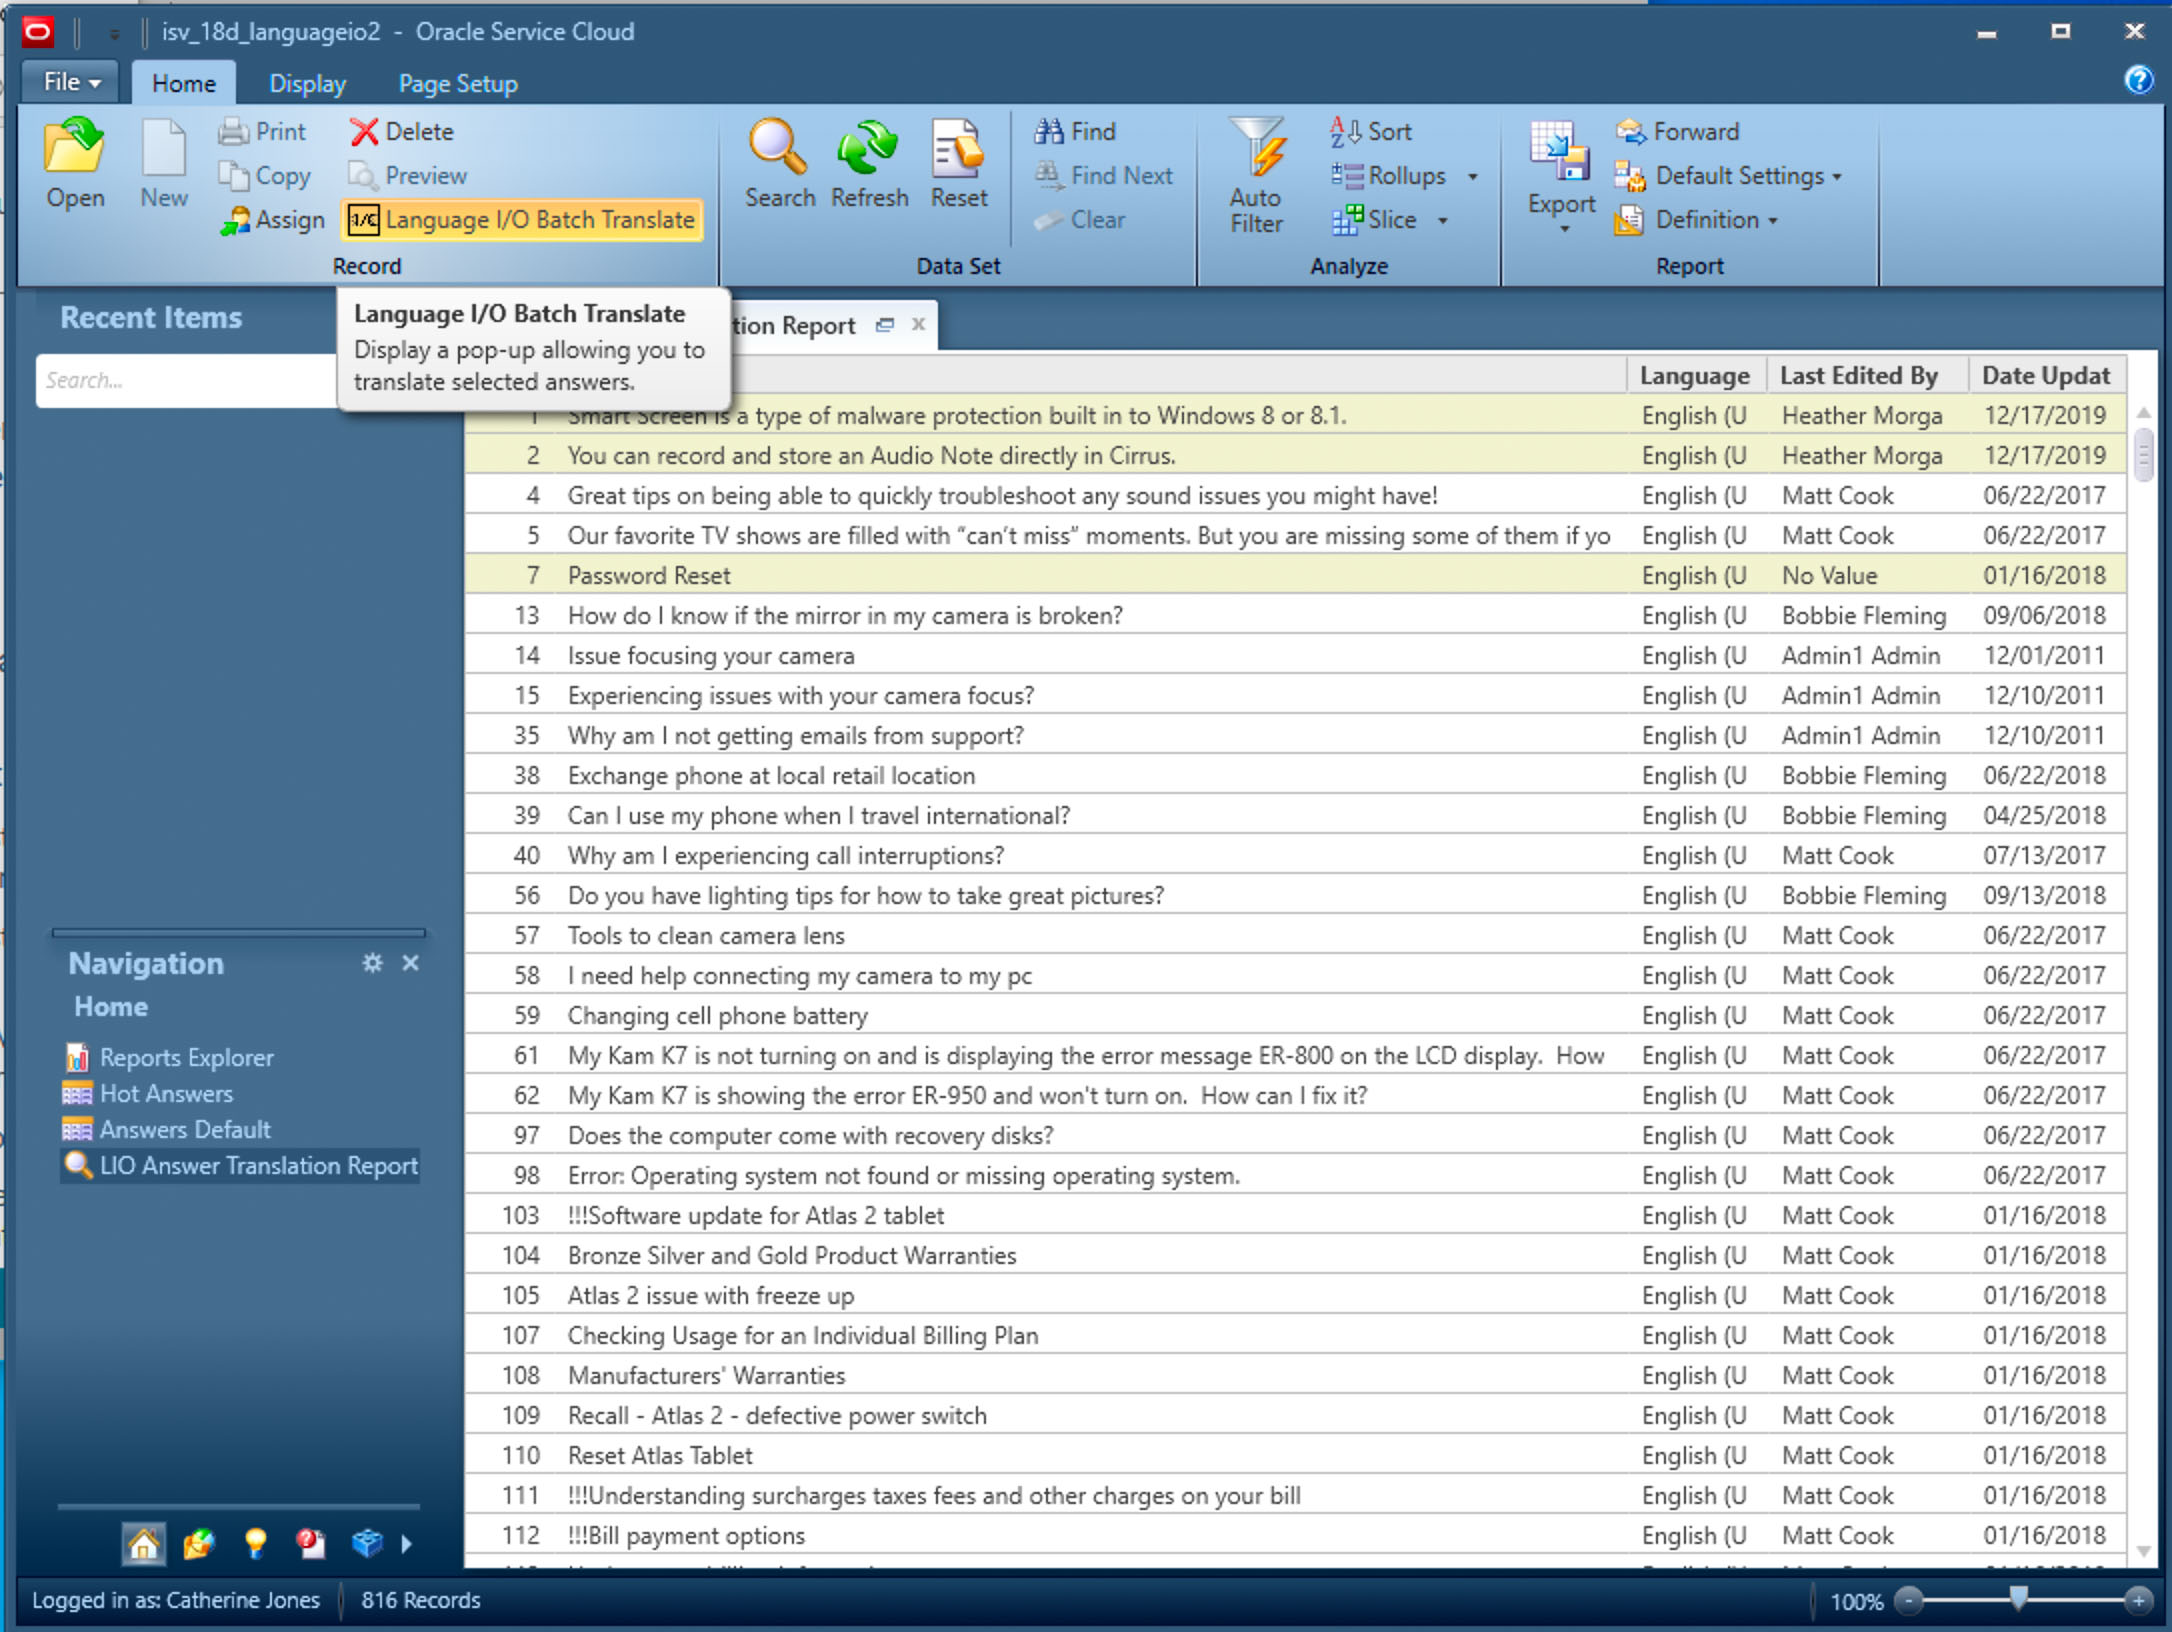Sort by the Language column header
This screenshot has width=2172, height=1632.
(x=1695, y=376)
